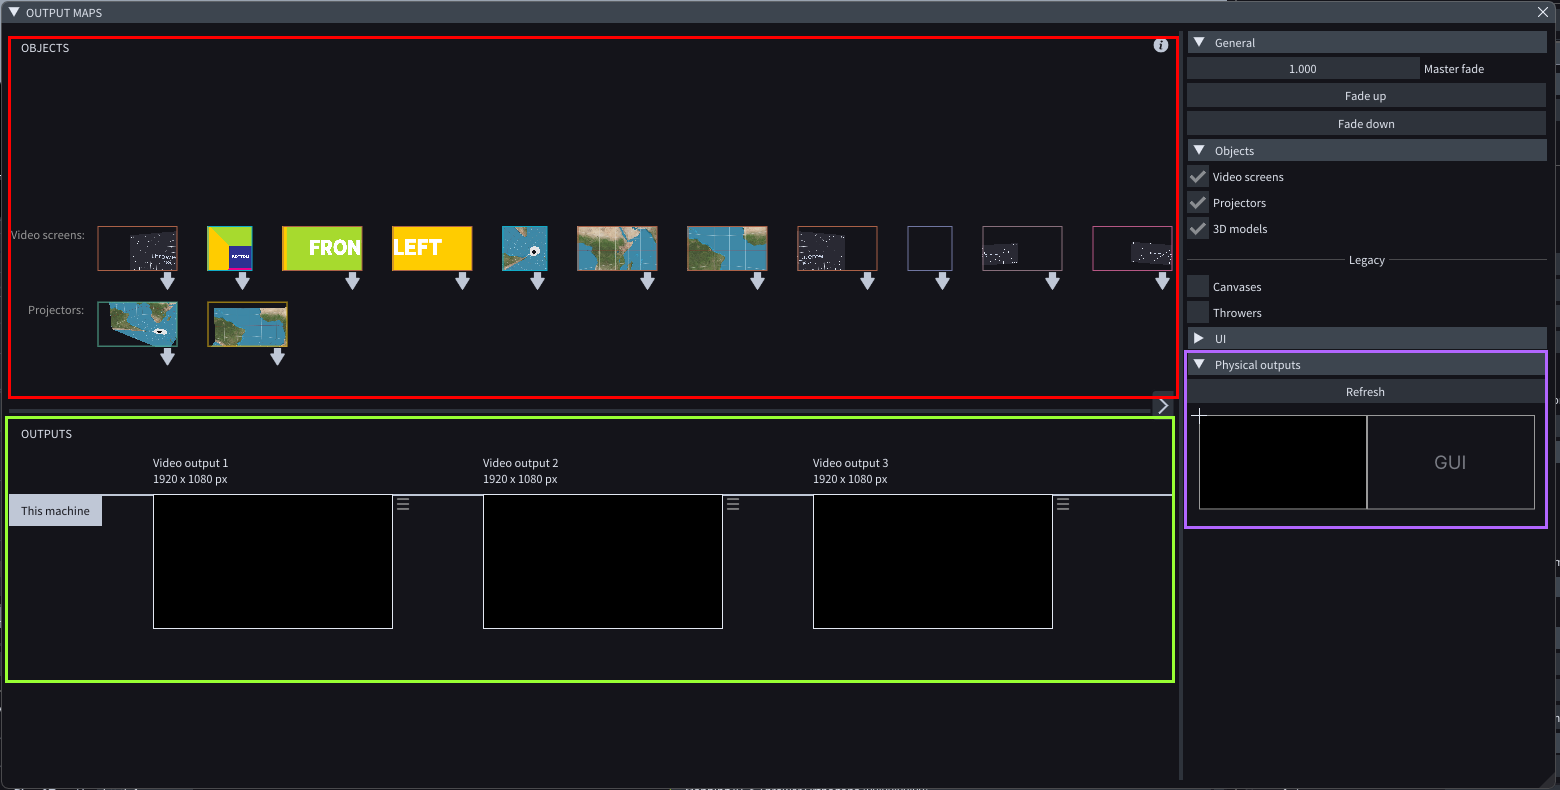Click the down arrow under the FRONT screen
The width and height of the screenshot is (1560, 790).
[352, 282]
